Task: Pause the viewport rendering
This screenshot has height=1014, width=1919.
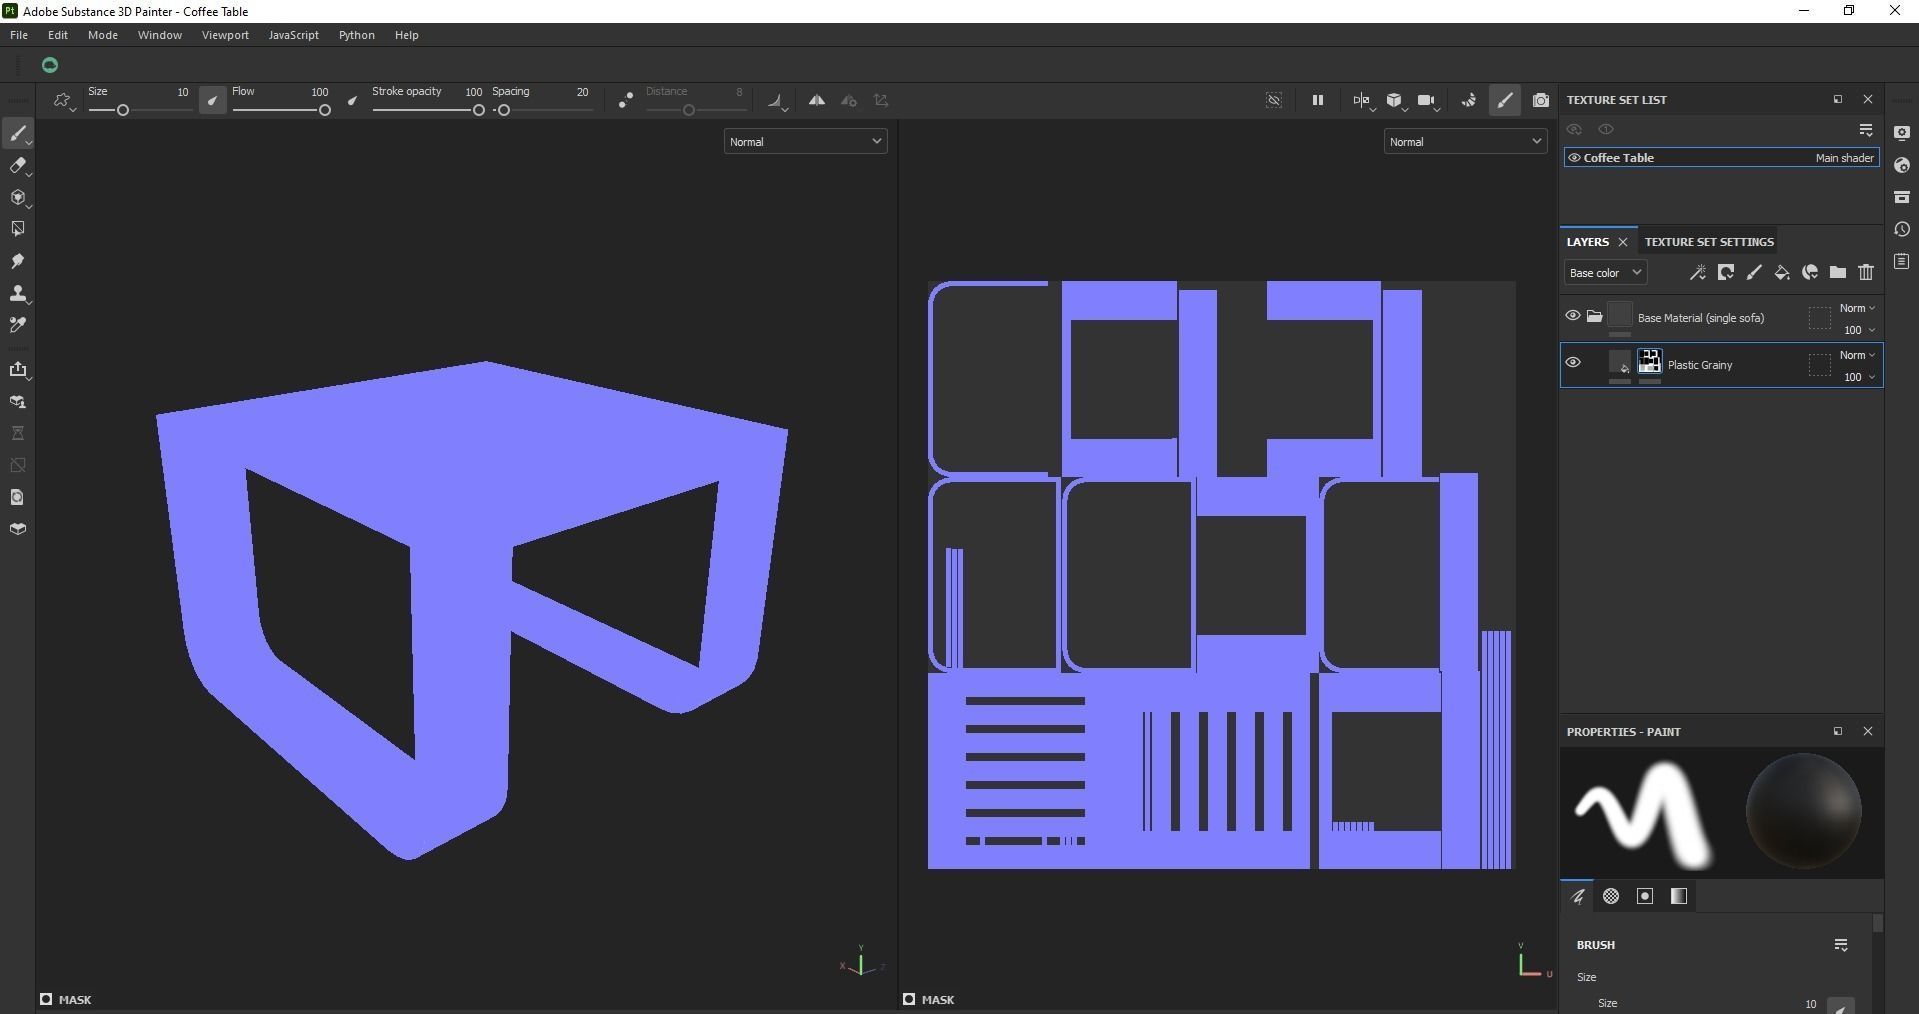Action: (1318, 100)
